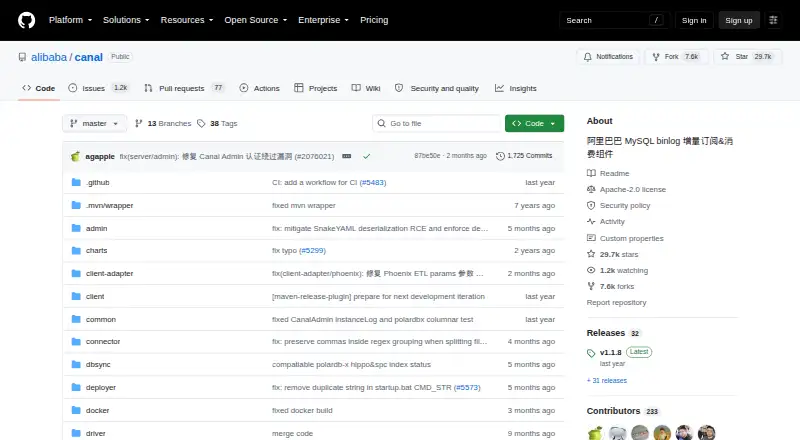Image resolution: width=800 pixels, height=440 pixels.
Task: Click the Go to file field
Action: pyautogui.click(x=437, y=124)
